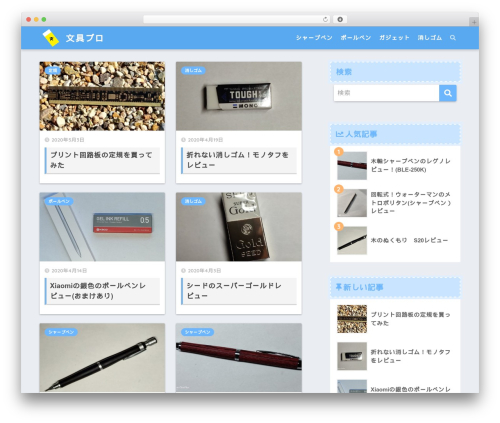Click new-articles sidebar ruler thumbnail
Screen dimensions: 500x423
(352, 319)
